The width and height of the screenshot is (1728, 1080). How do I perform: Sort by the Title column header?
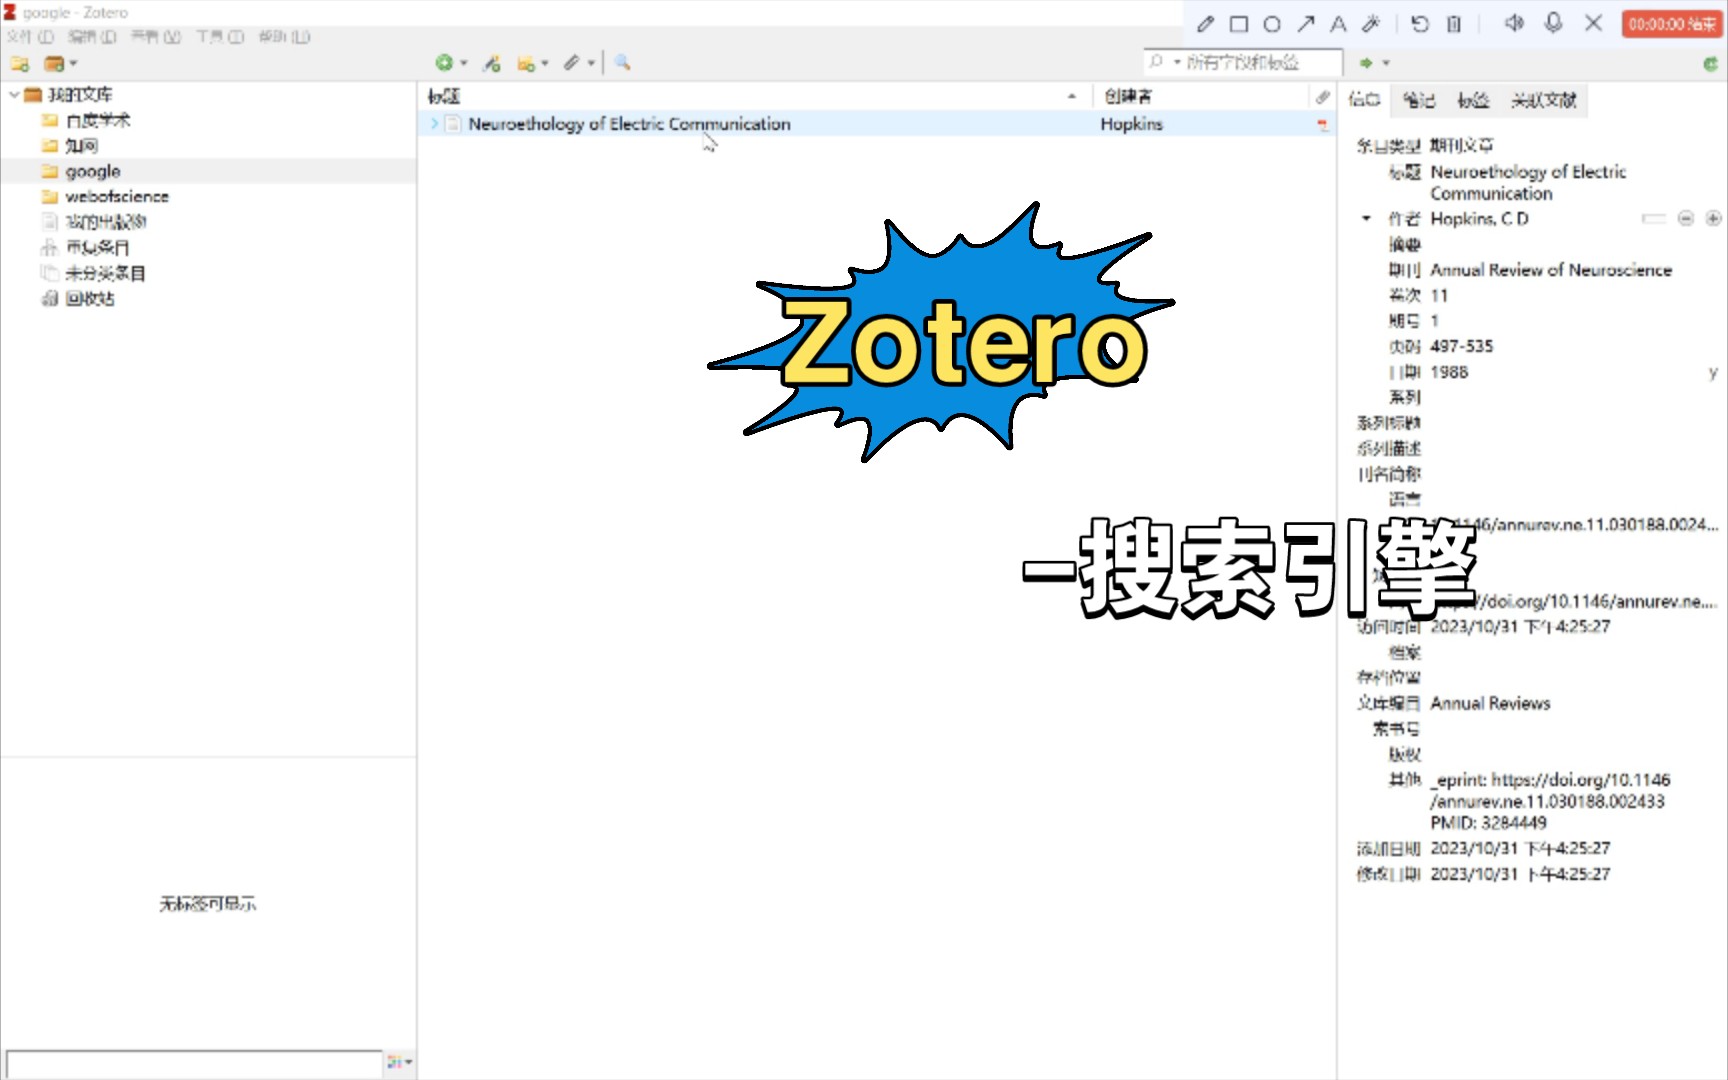coord(756,97)
